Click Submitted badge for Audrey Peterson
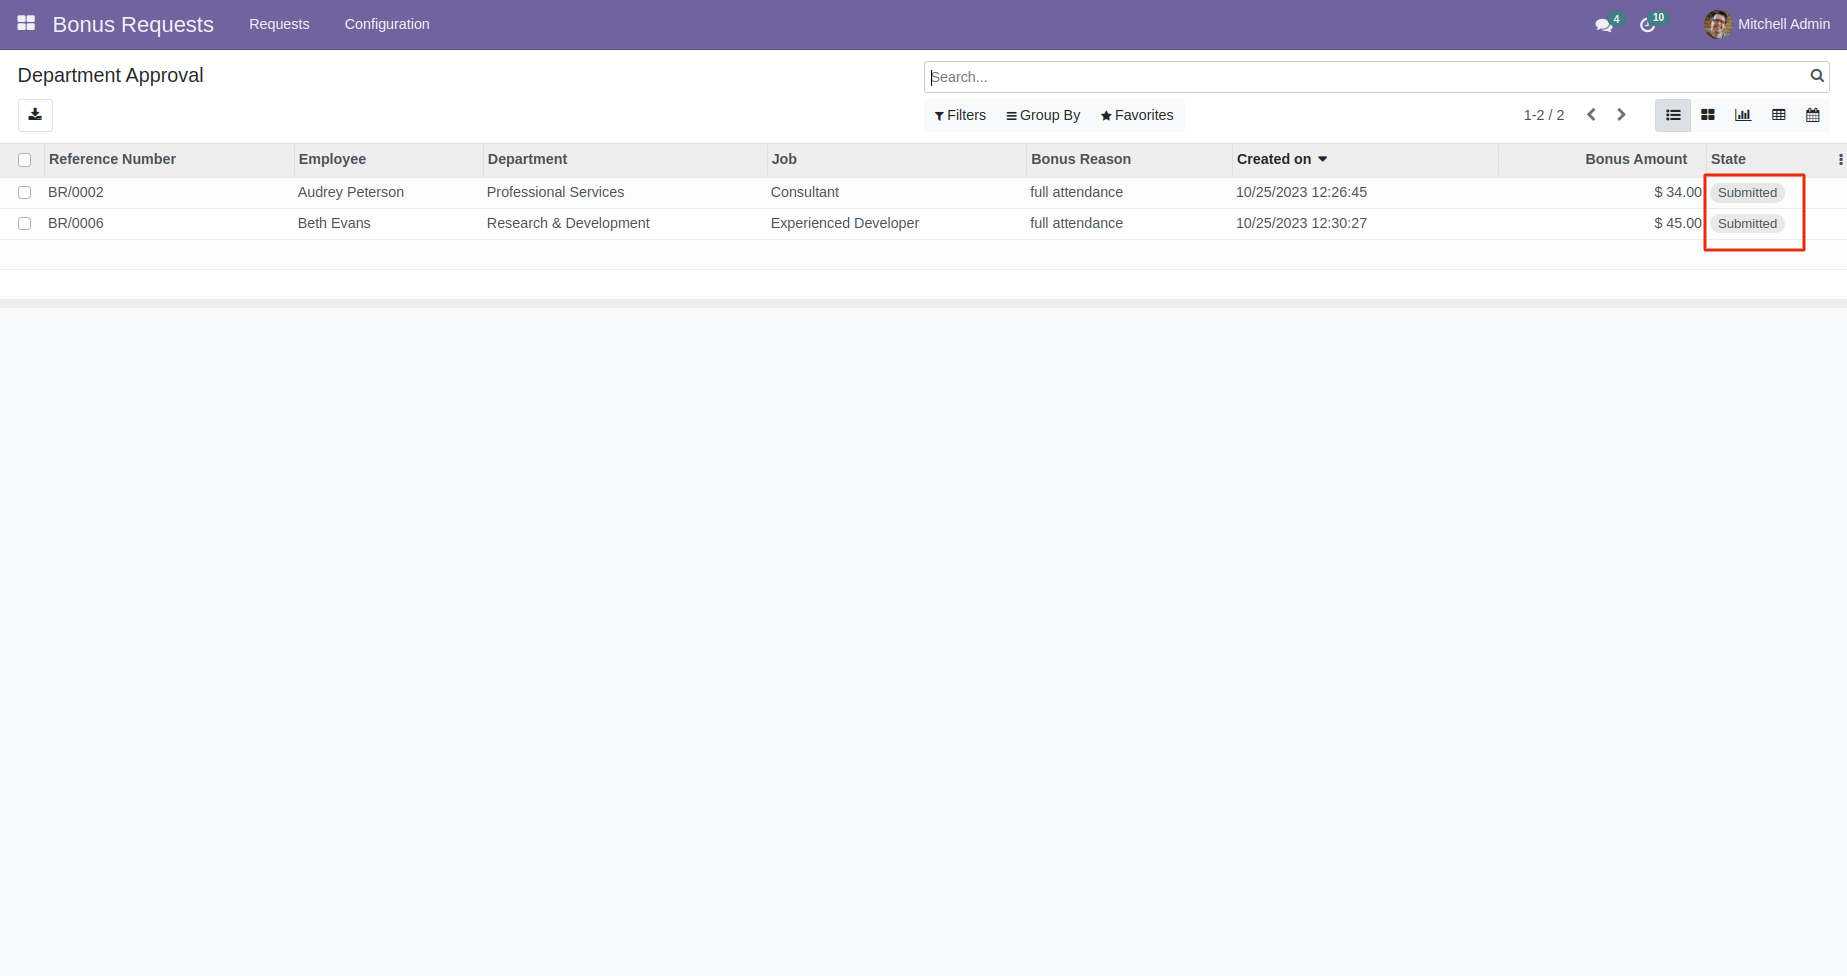Screen dimensions: 1847x976 [1747, 193]
